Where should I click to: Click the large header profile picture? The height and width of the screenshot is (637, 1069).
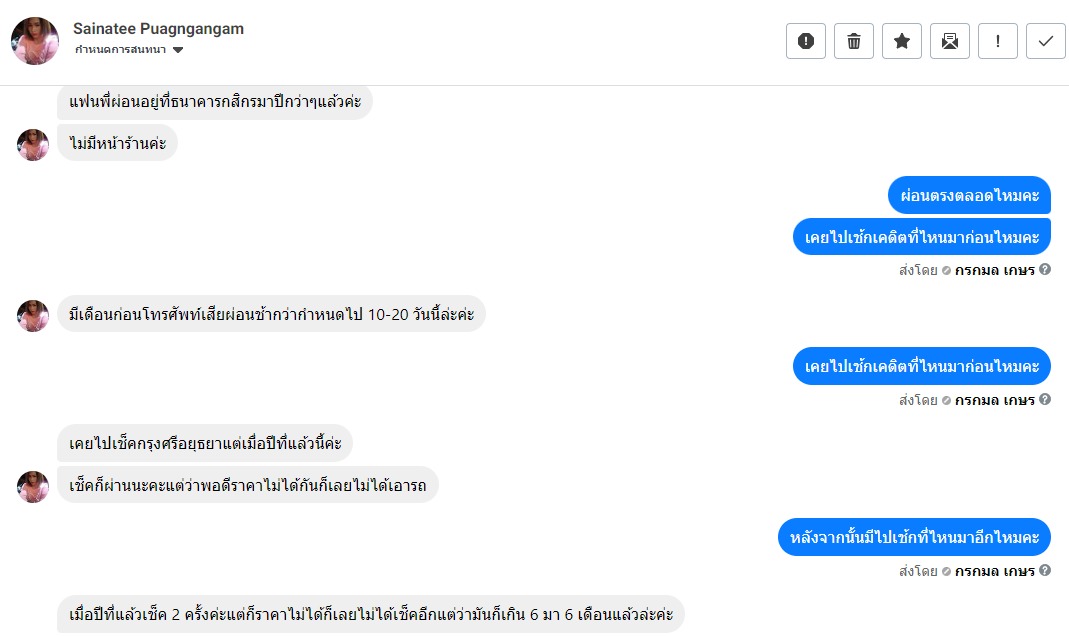pos(35,41)
